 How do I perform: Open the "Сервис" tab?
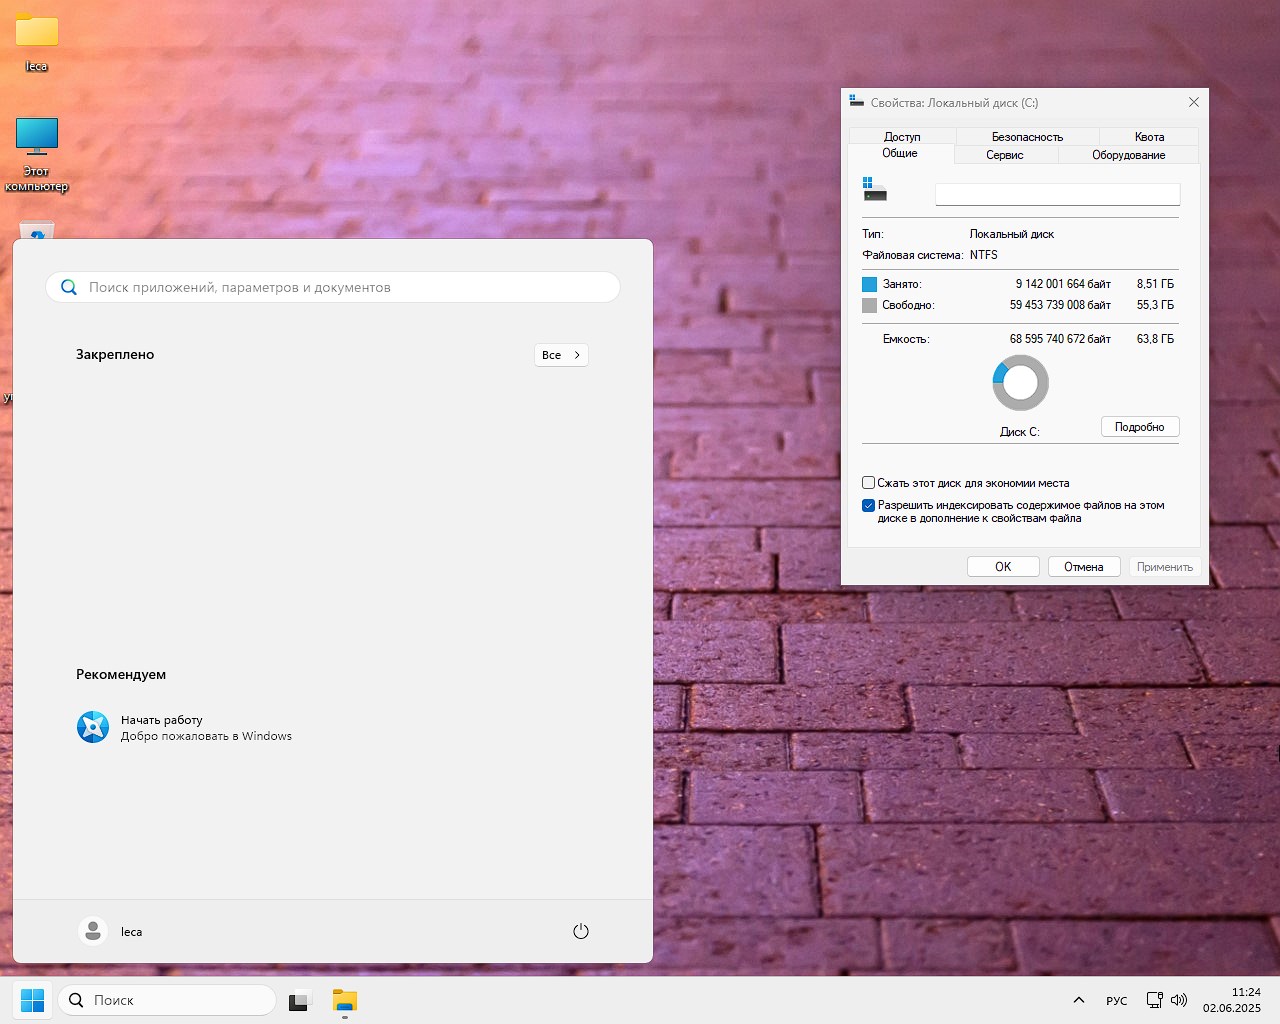(x=1005, y=155)
